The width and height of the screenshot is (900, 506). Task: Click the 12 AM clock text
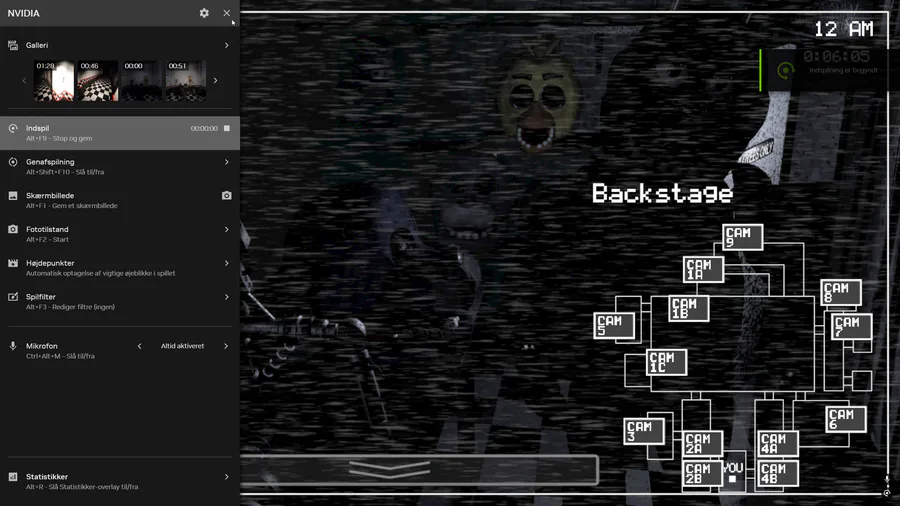844,29
